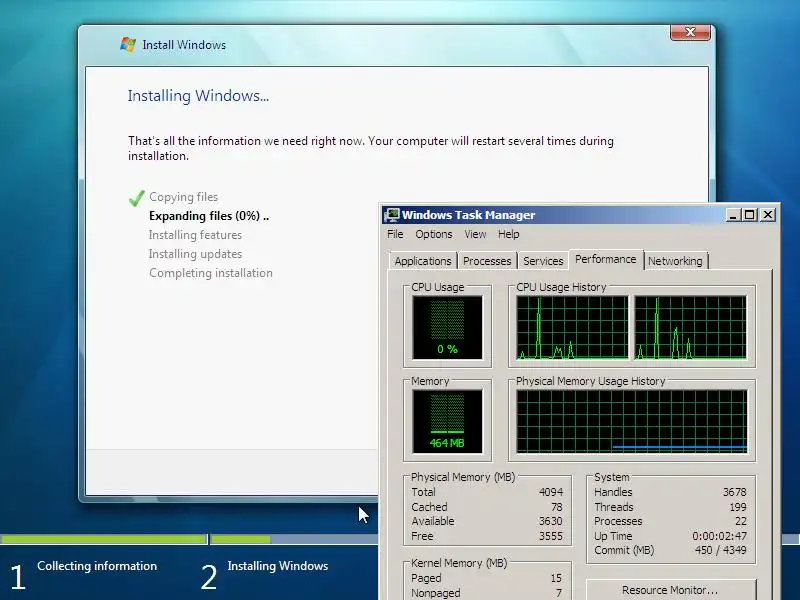Click the 'Installing Windows' stage label at bottom
800x600 pixels.
tap(278, 566)
